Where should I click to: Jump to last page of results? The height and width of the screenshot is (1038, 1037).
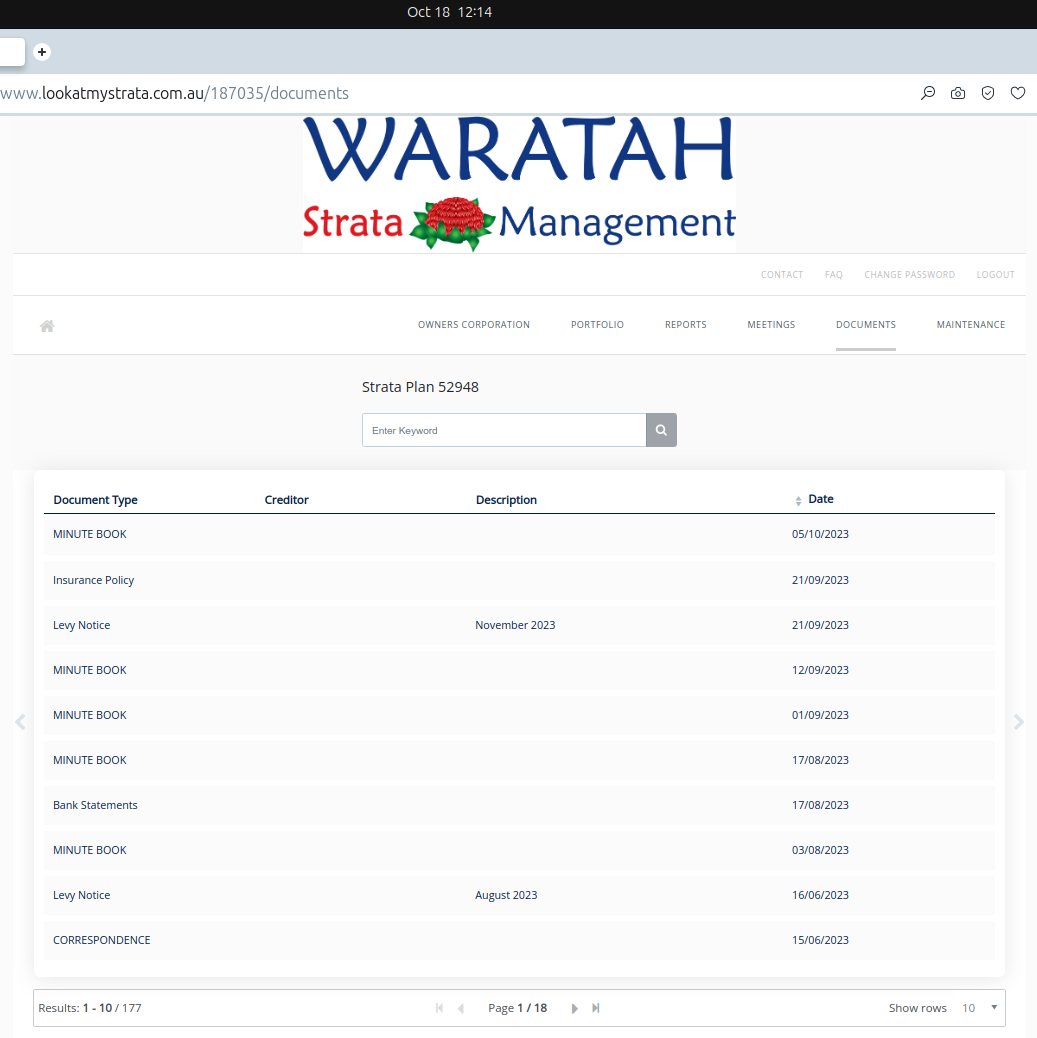coord(596,1008)
